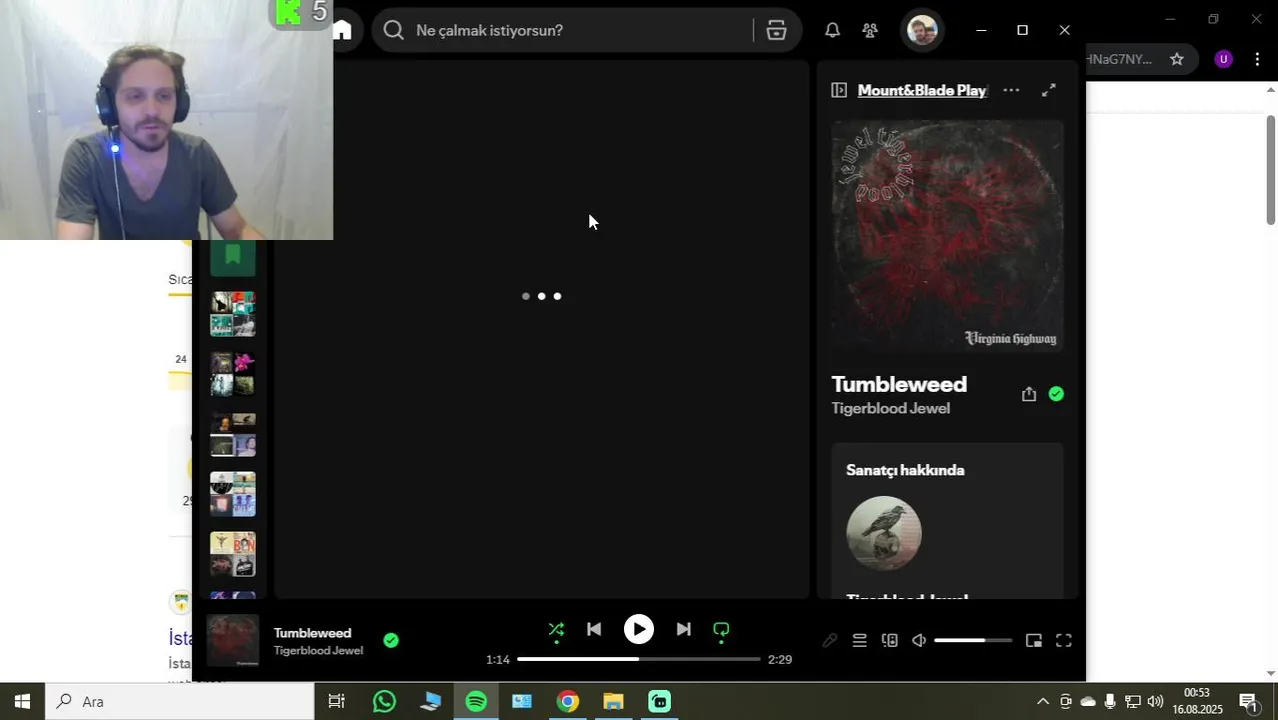Toggle repeat mode

coord(721,630)
